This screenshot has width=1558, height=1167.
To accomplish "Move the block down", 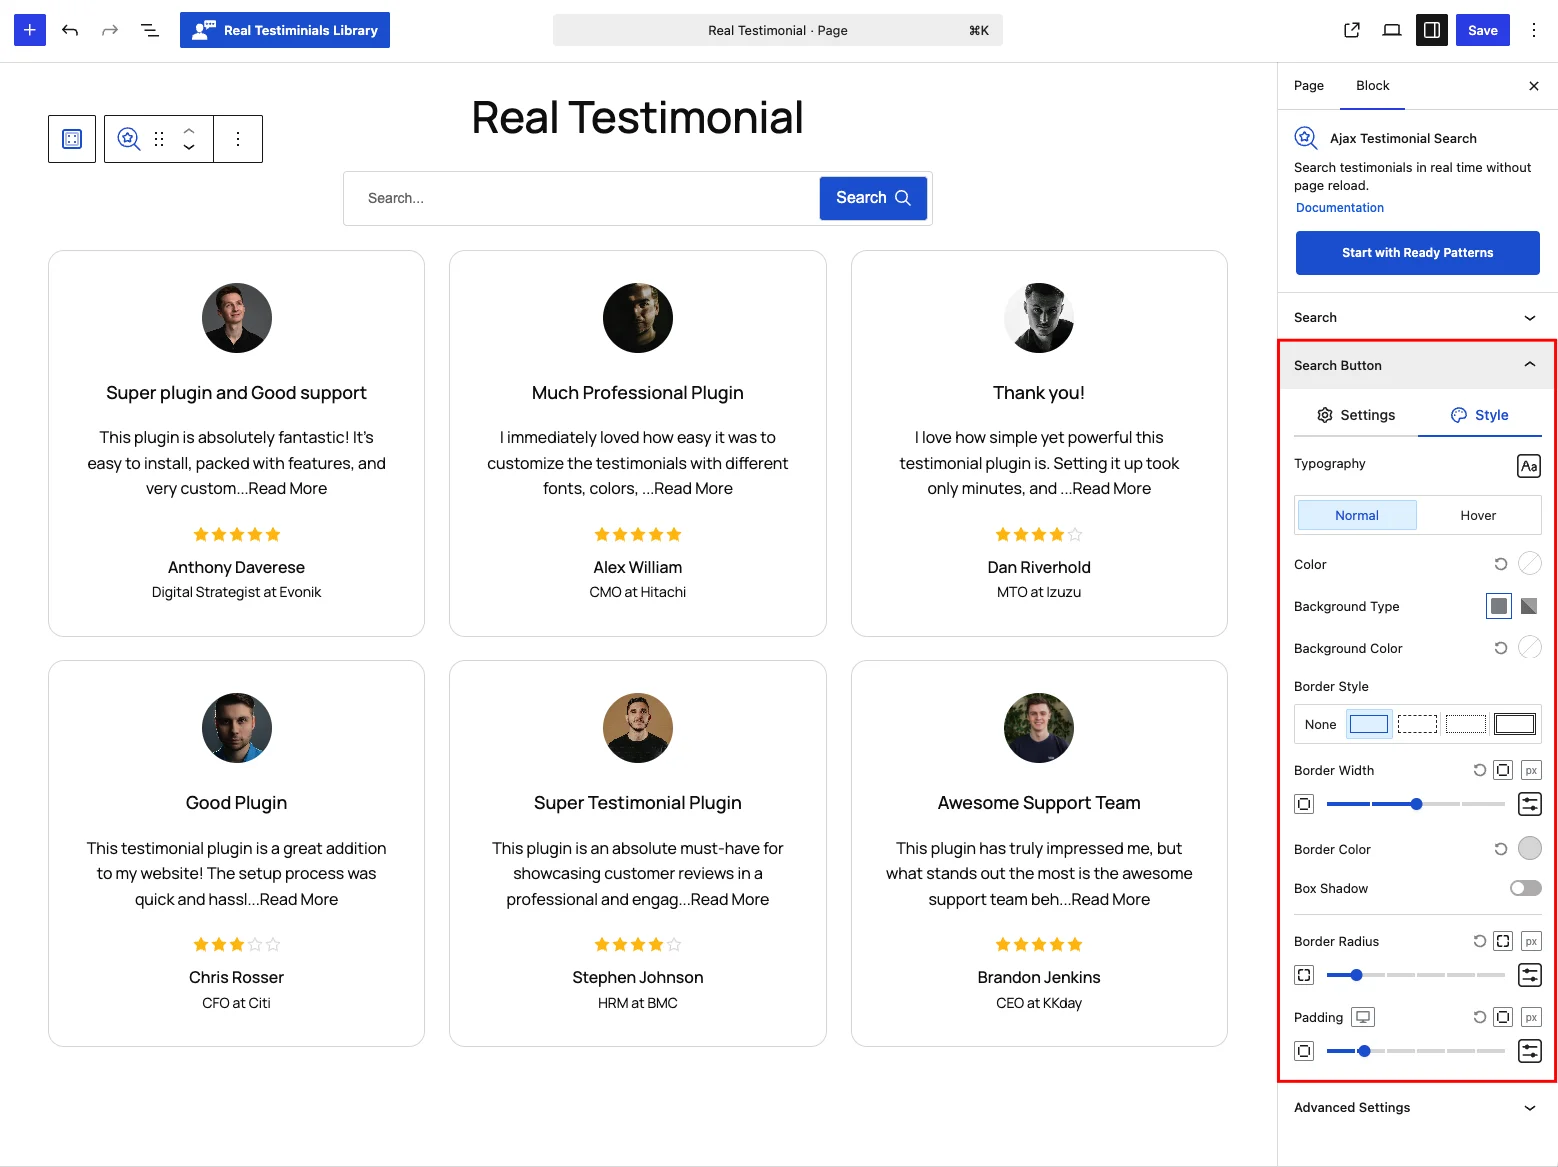I will (x=189, y=148).
